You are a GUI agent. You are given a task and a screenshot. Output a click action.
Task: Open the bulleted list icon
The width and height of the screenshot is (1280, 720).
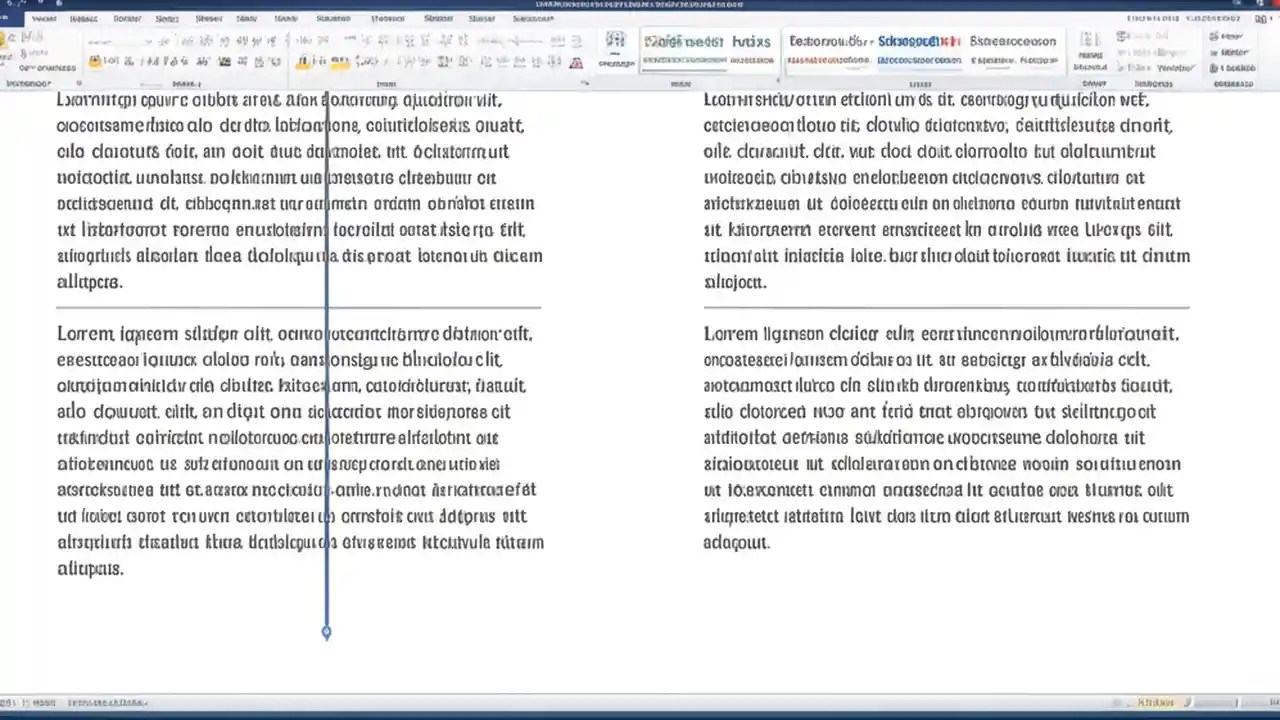(303, 42)
